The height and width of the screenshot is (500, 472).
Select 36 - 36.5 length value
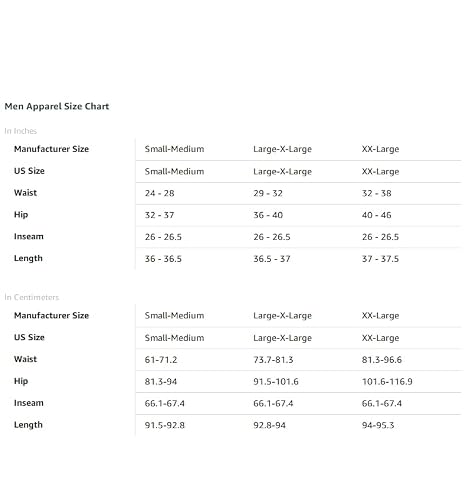[163, 259]
